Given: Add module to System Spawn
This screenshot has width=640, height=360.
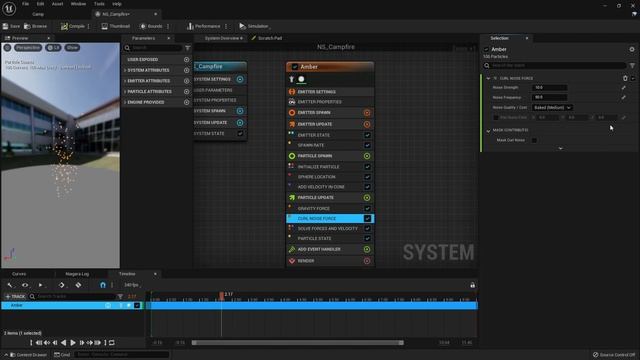Looking at the screenshot, I should [240, 111].
